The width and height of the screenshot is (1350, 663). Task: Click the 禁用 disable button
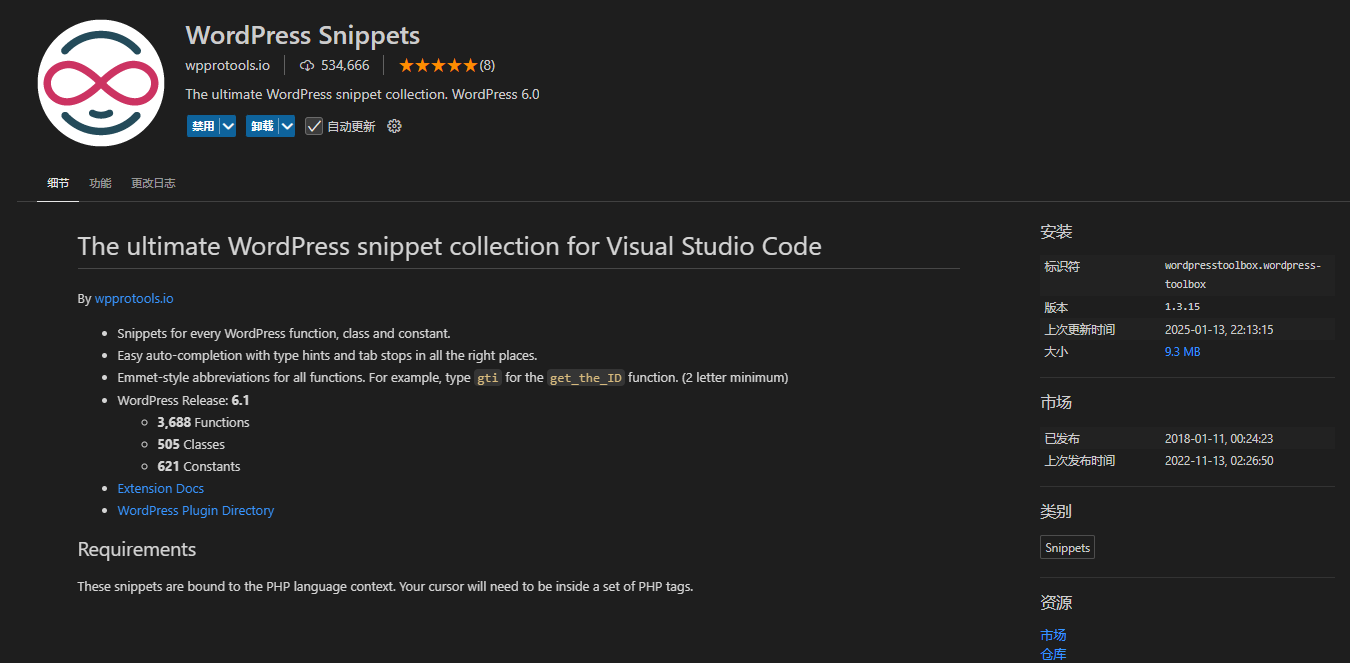tap(203, 126)
